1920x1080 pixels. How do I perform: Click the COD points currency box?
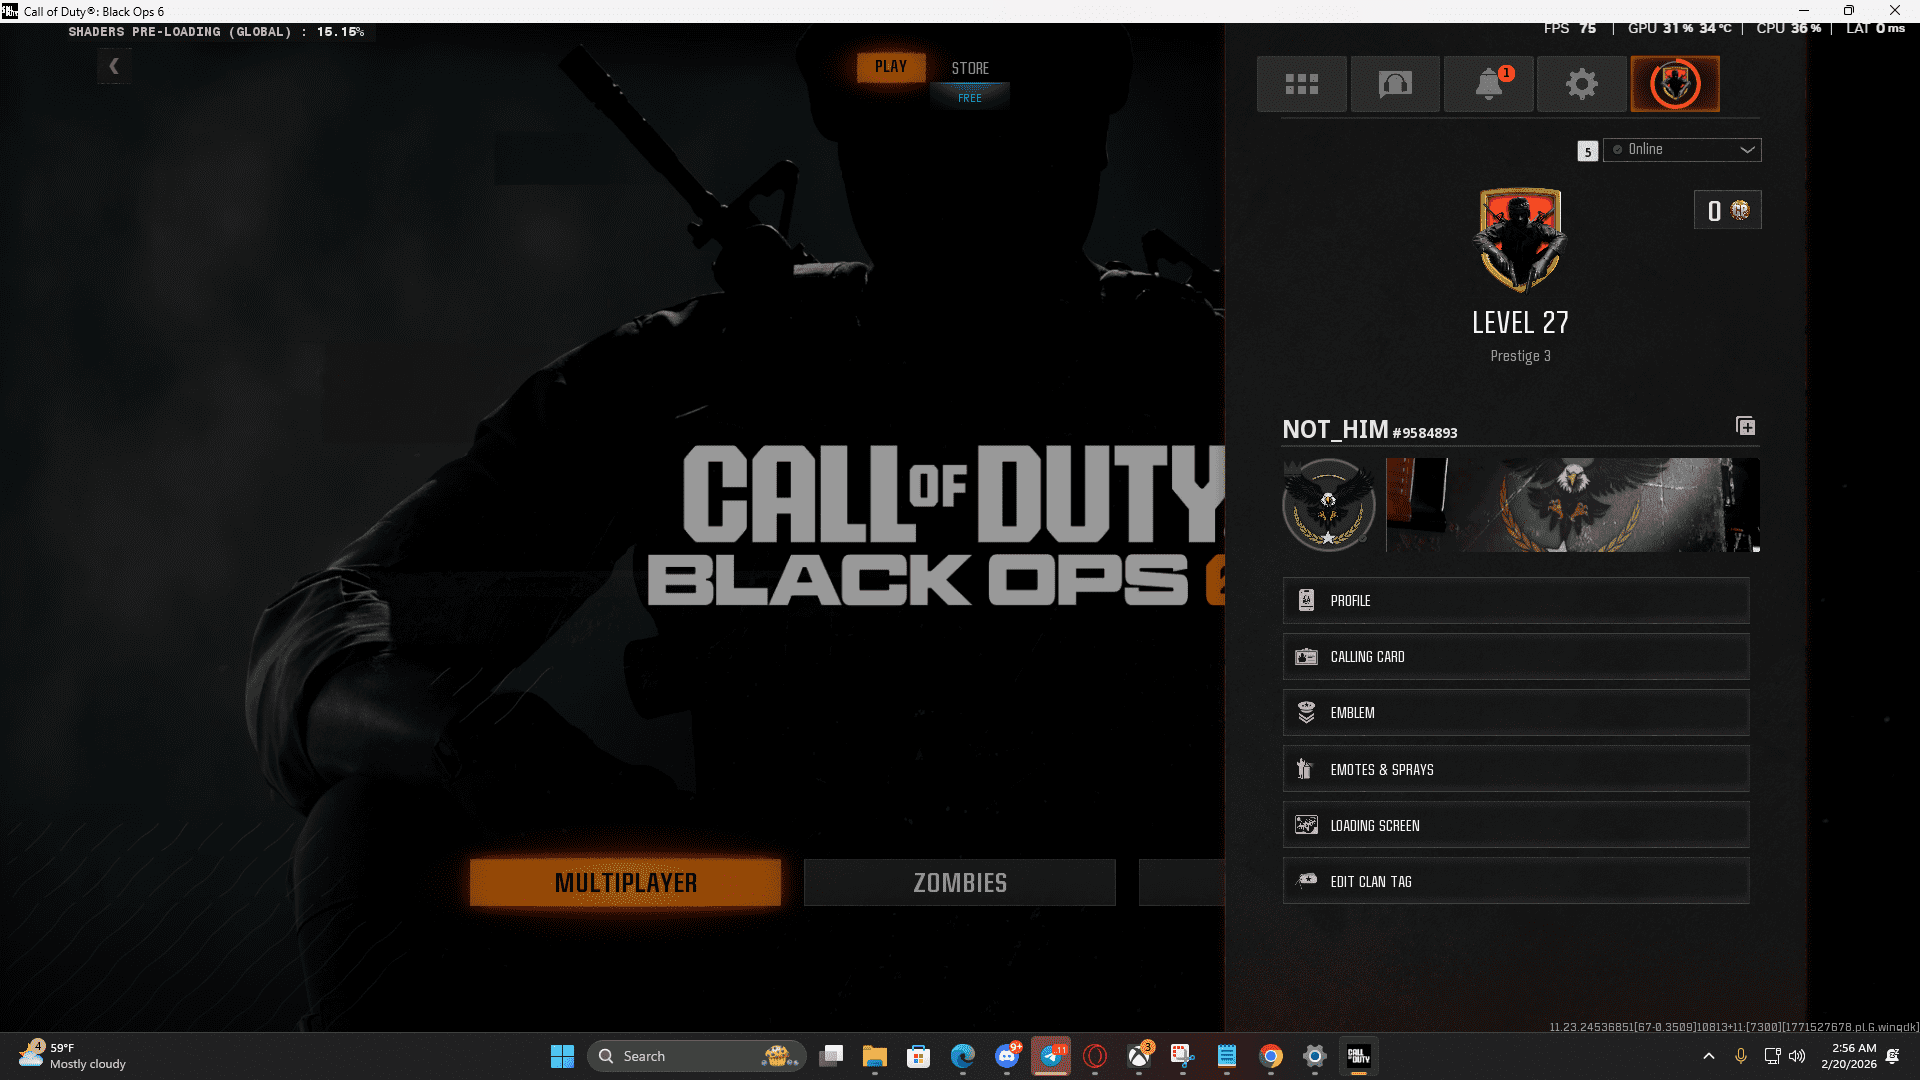coord(1727,211)
